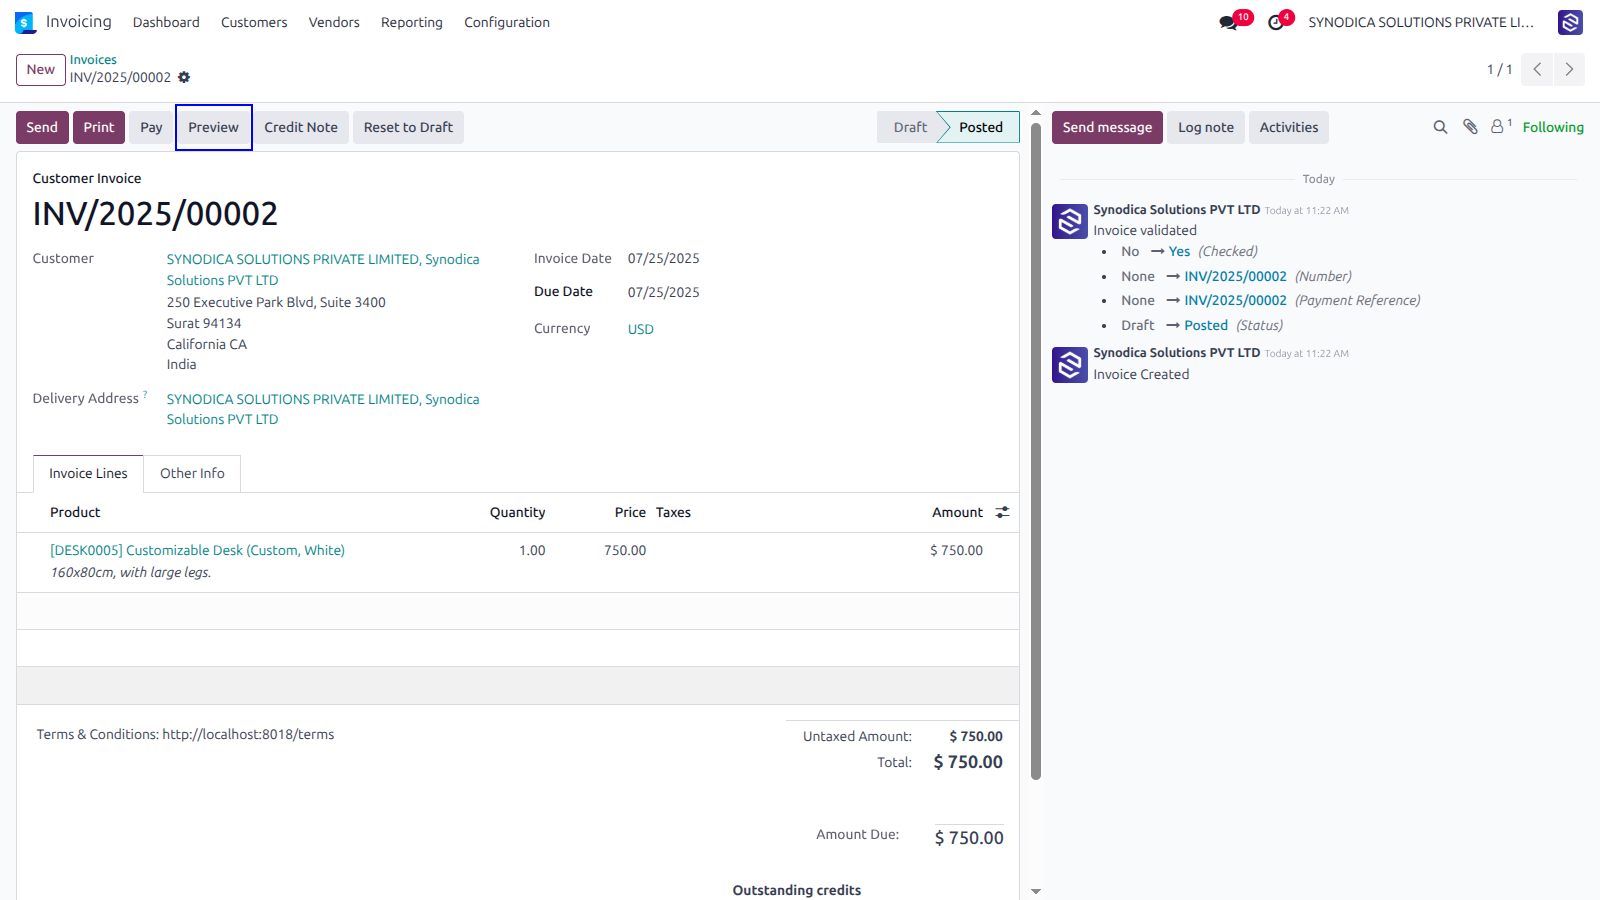
Task: Open the Dashboard menu
Action: pyautogui.click(x=166, y=22)
